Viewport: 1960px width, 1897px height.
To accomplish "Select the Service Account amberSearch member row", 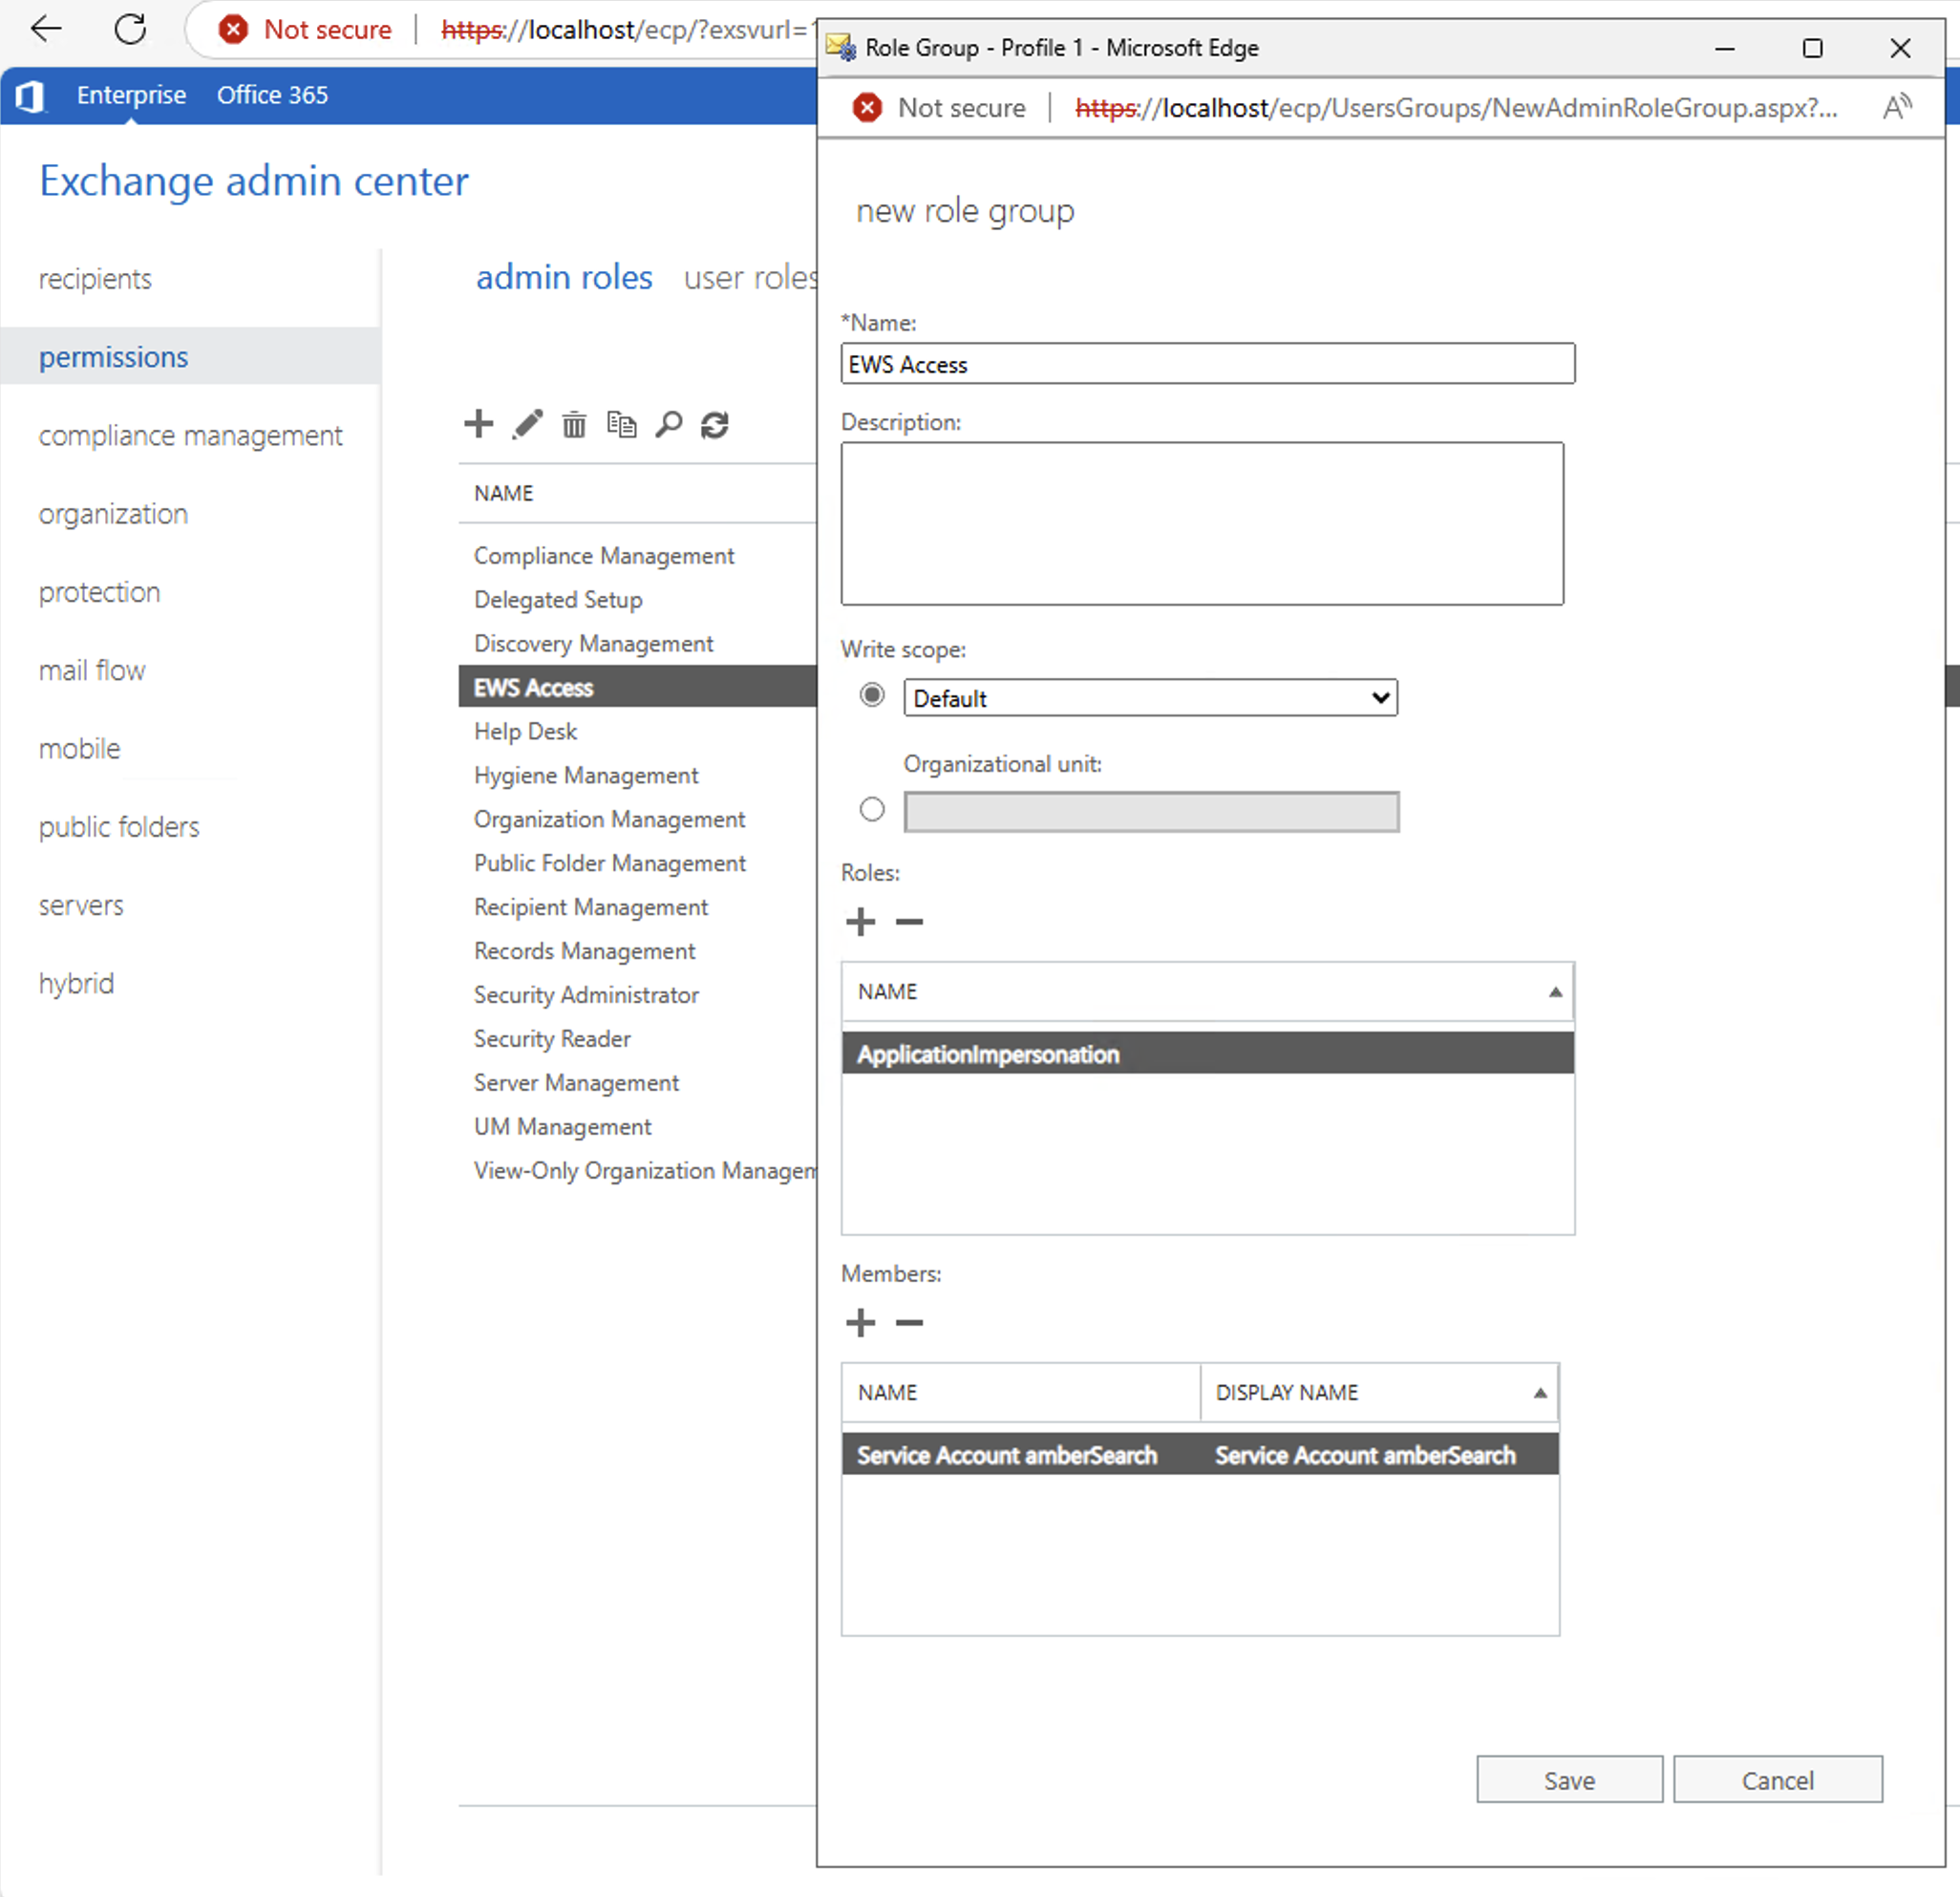I will click(1200, 1455).
